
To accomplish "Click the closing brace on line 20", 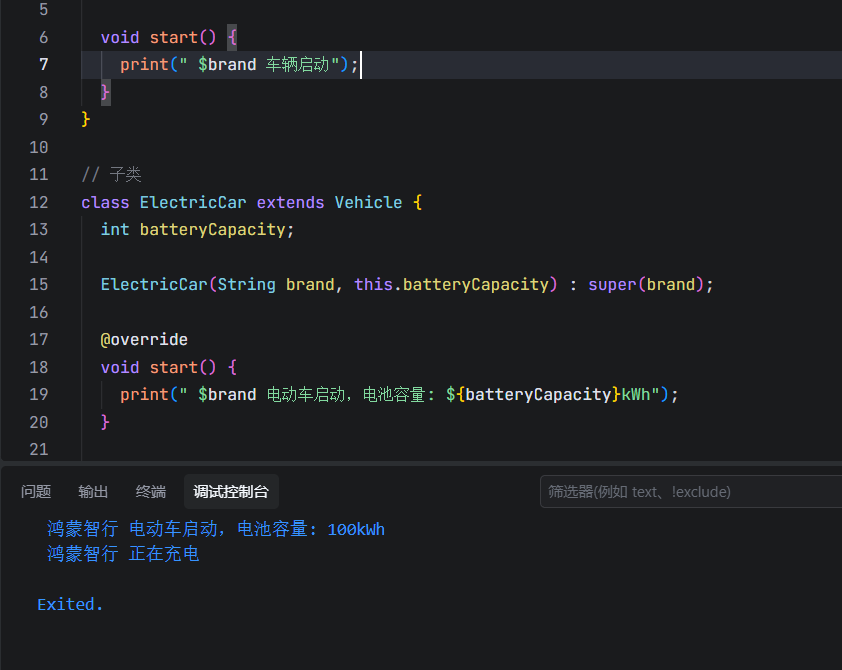I will pyautogui.click(x=105, y=422).
